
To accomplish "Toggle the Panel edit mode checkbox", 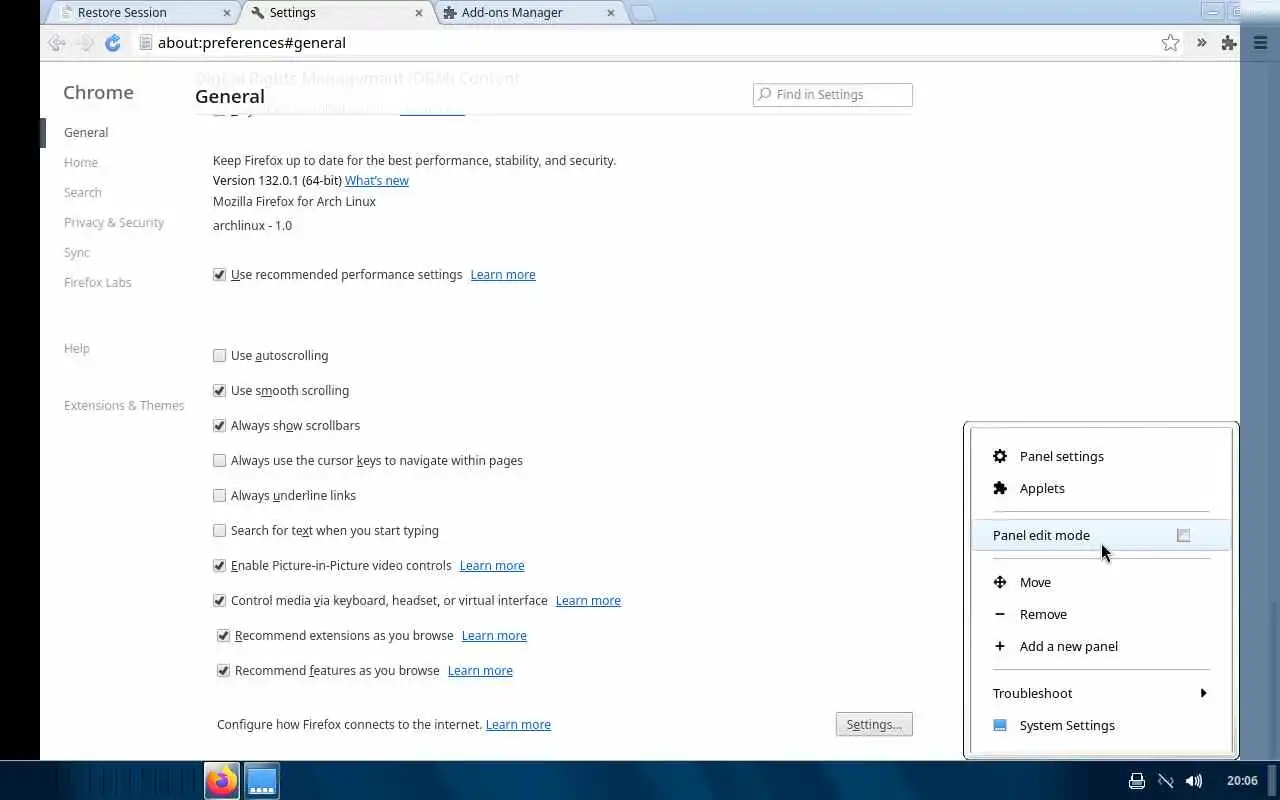I will pos(1183,535).
